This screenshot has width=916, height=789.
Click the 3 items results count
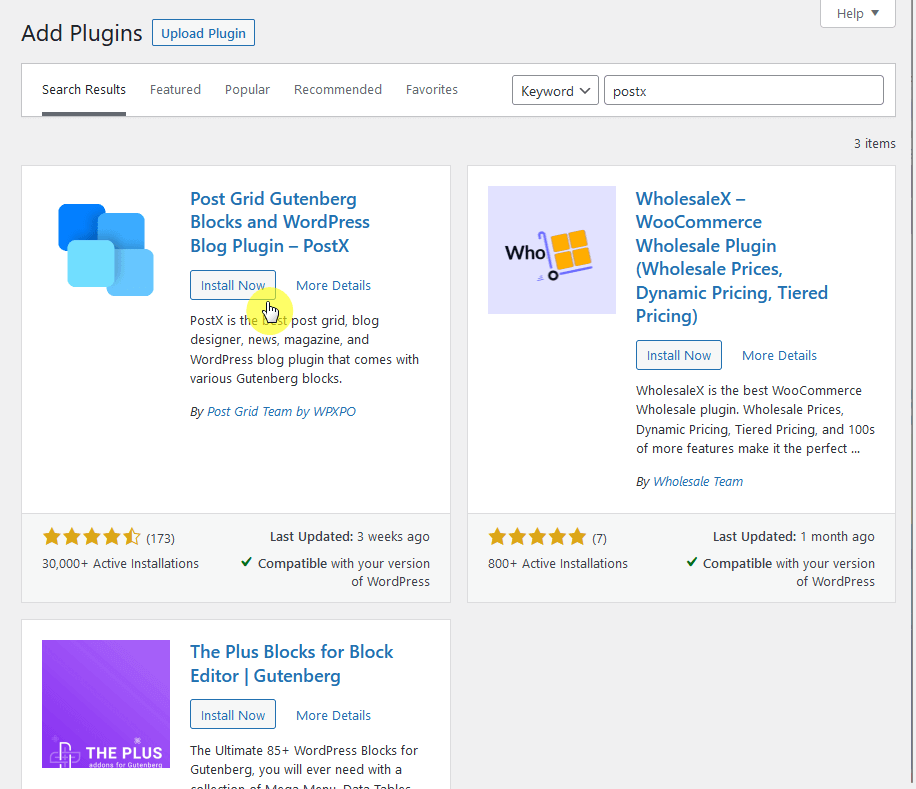tap(875, 144)
